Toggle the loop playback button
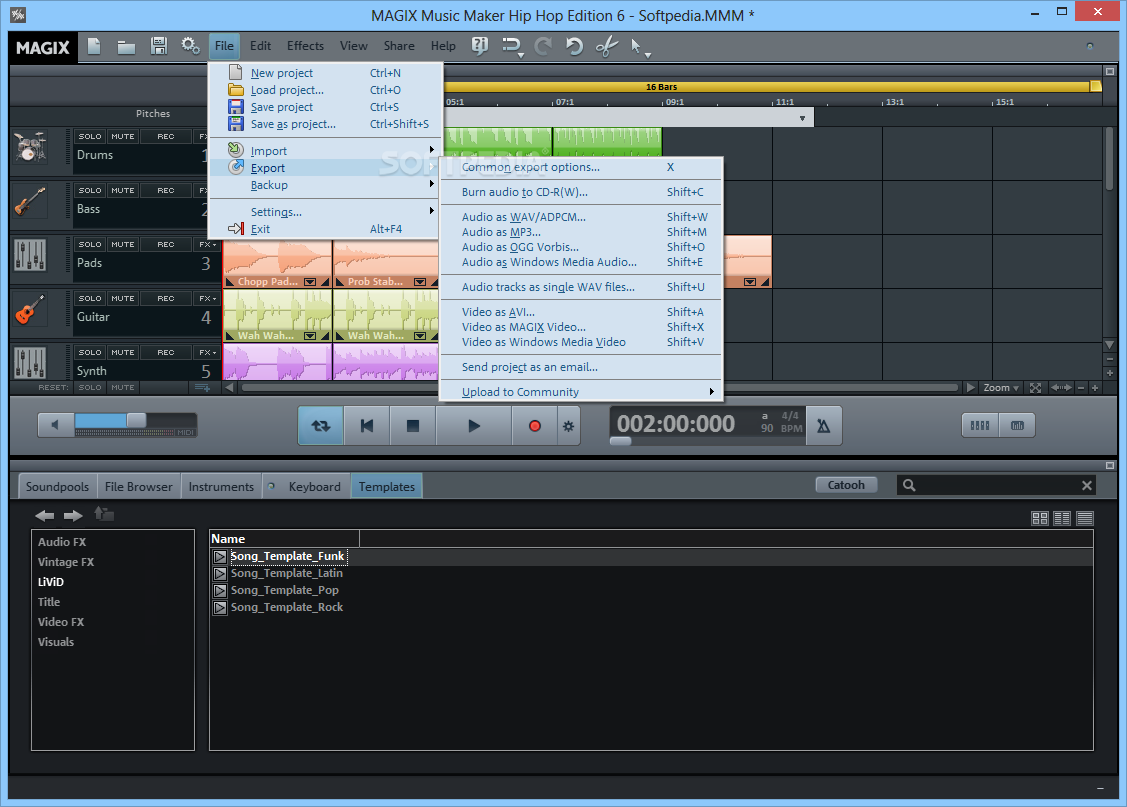The image size is (1127, 807). 321,425
